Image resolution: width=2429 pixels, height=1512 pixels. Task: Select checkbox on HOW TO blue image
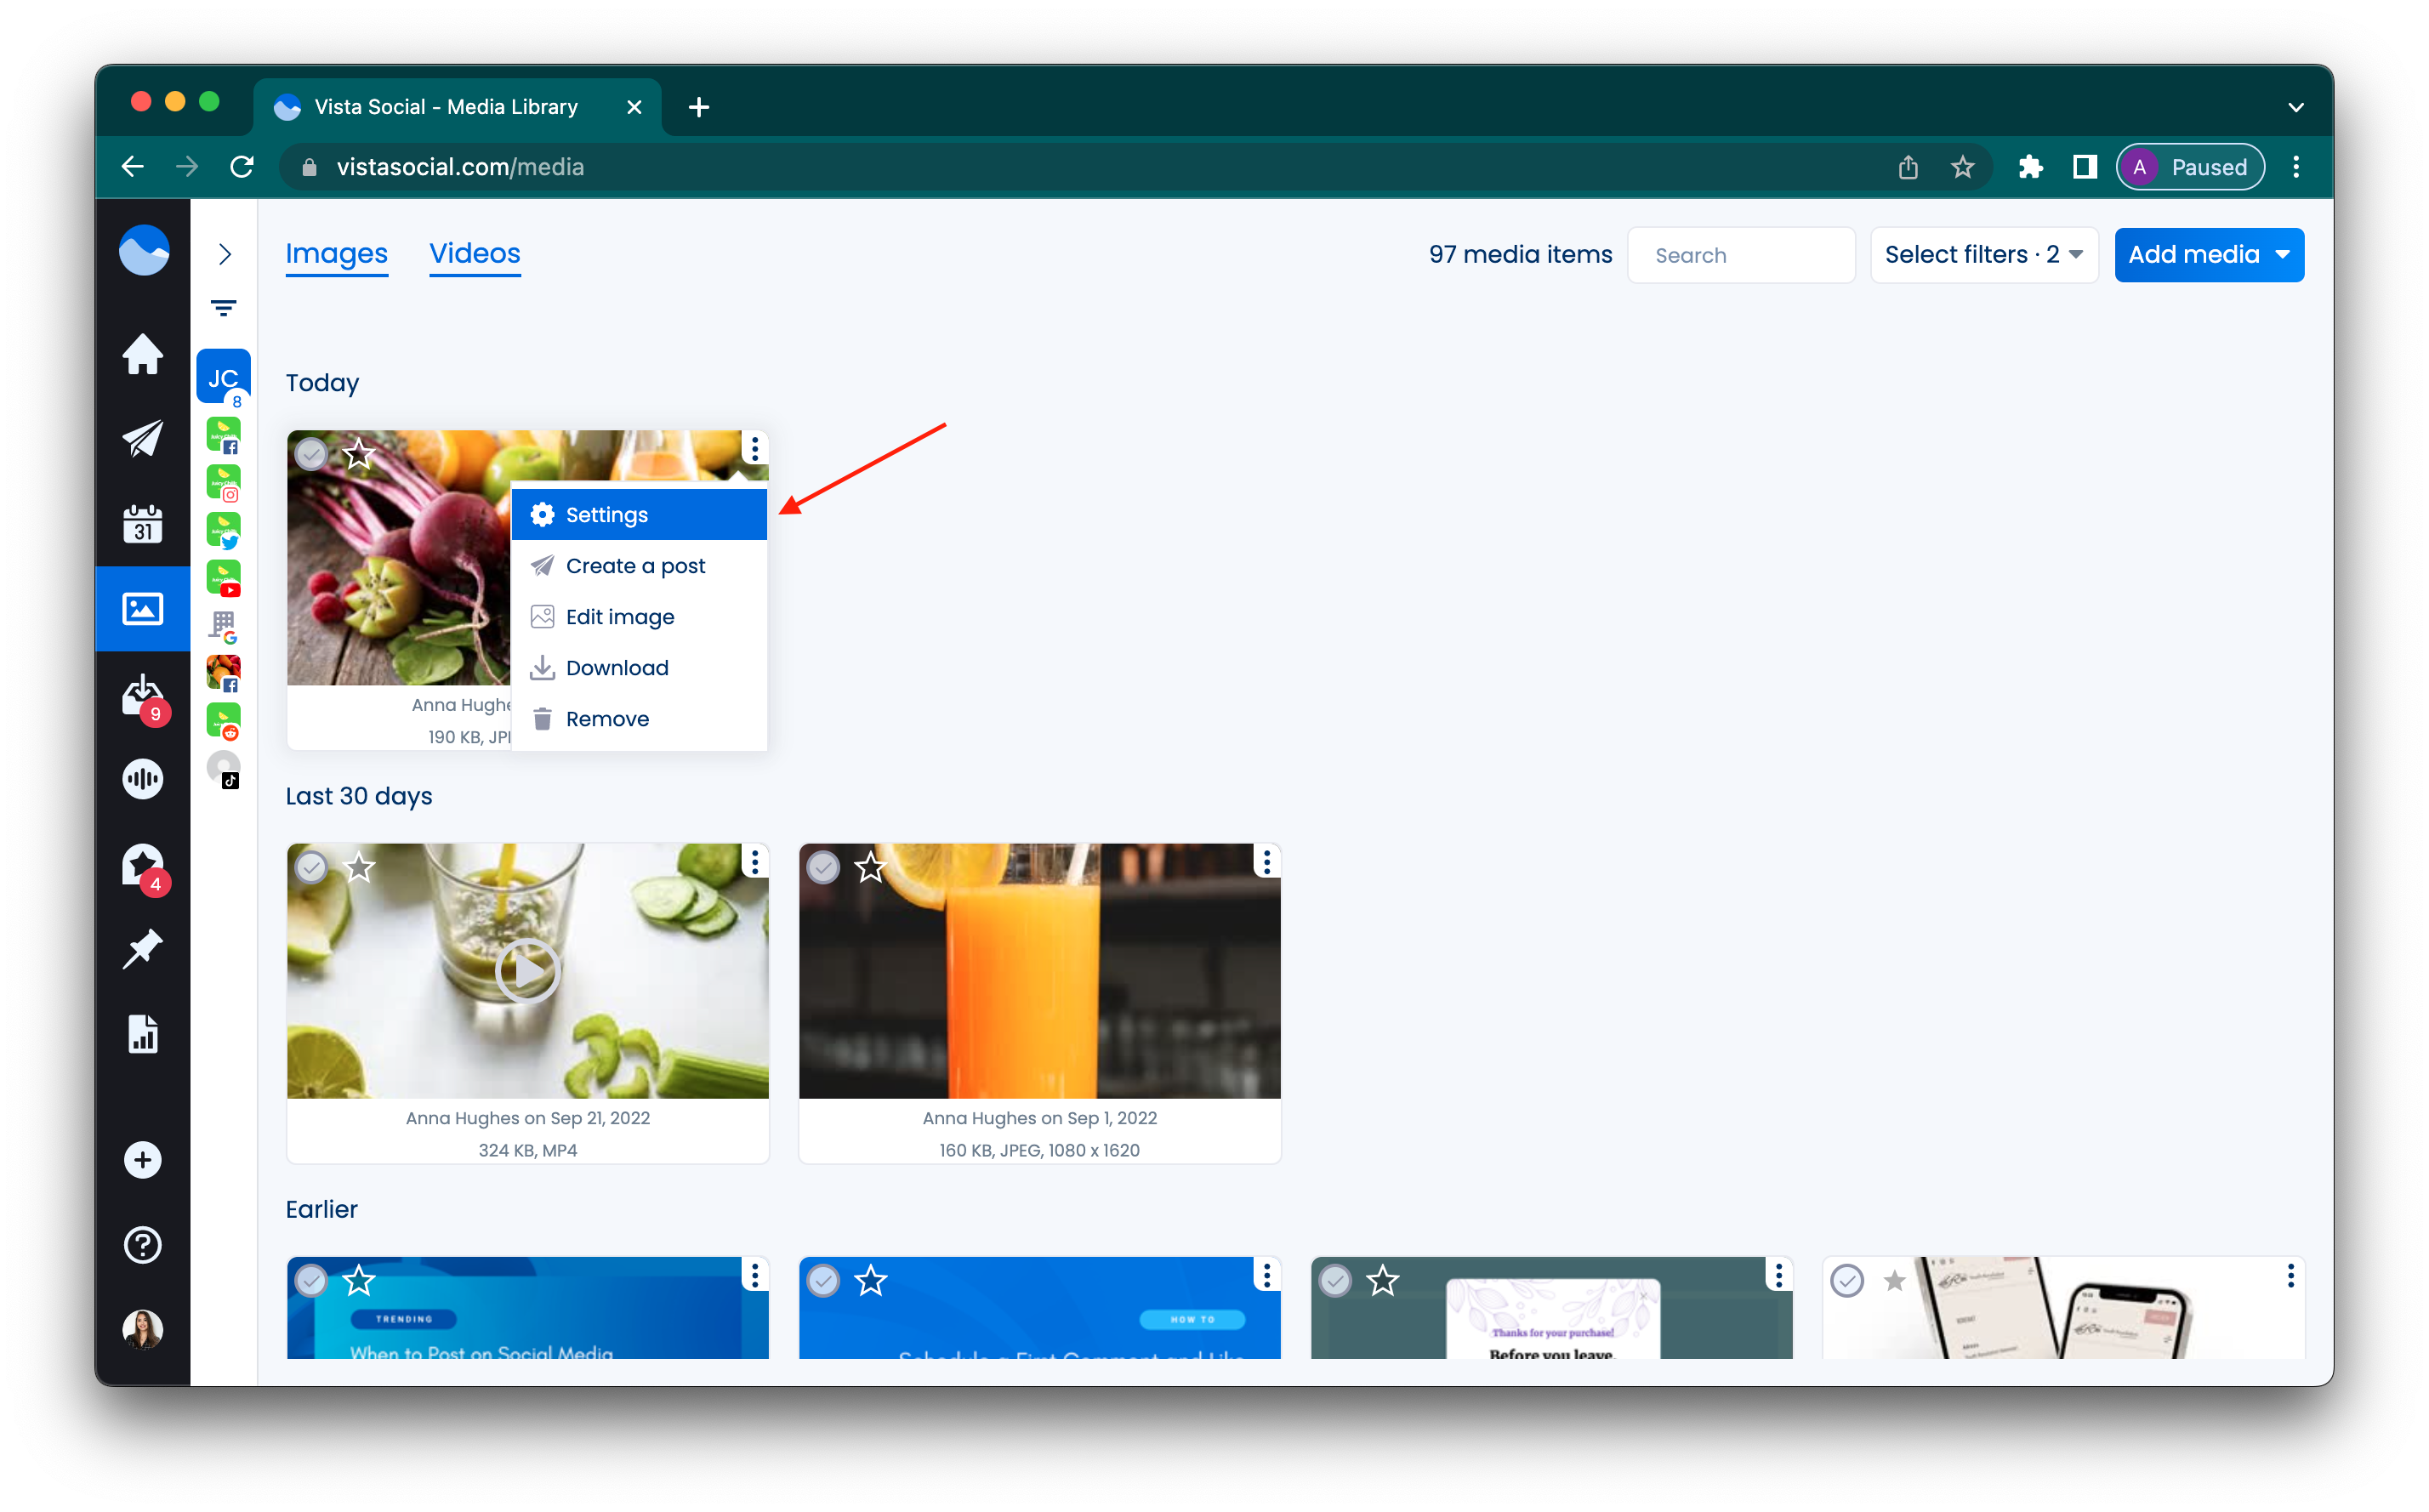(x=824, y=1280)
